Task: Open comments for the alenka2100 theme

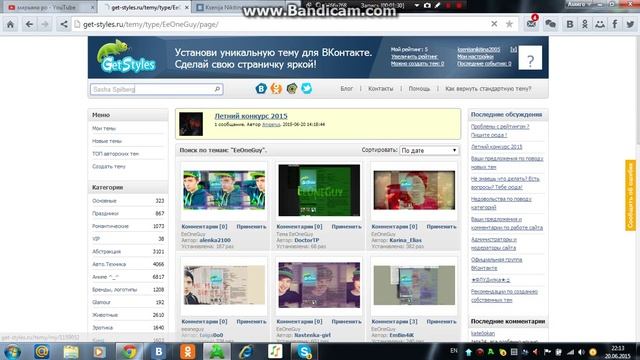Action: coord(204,227)
